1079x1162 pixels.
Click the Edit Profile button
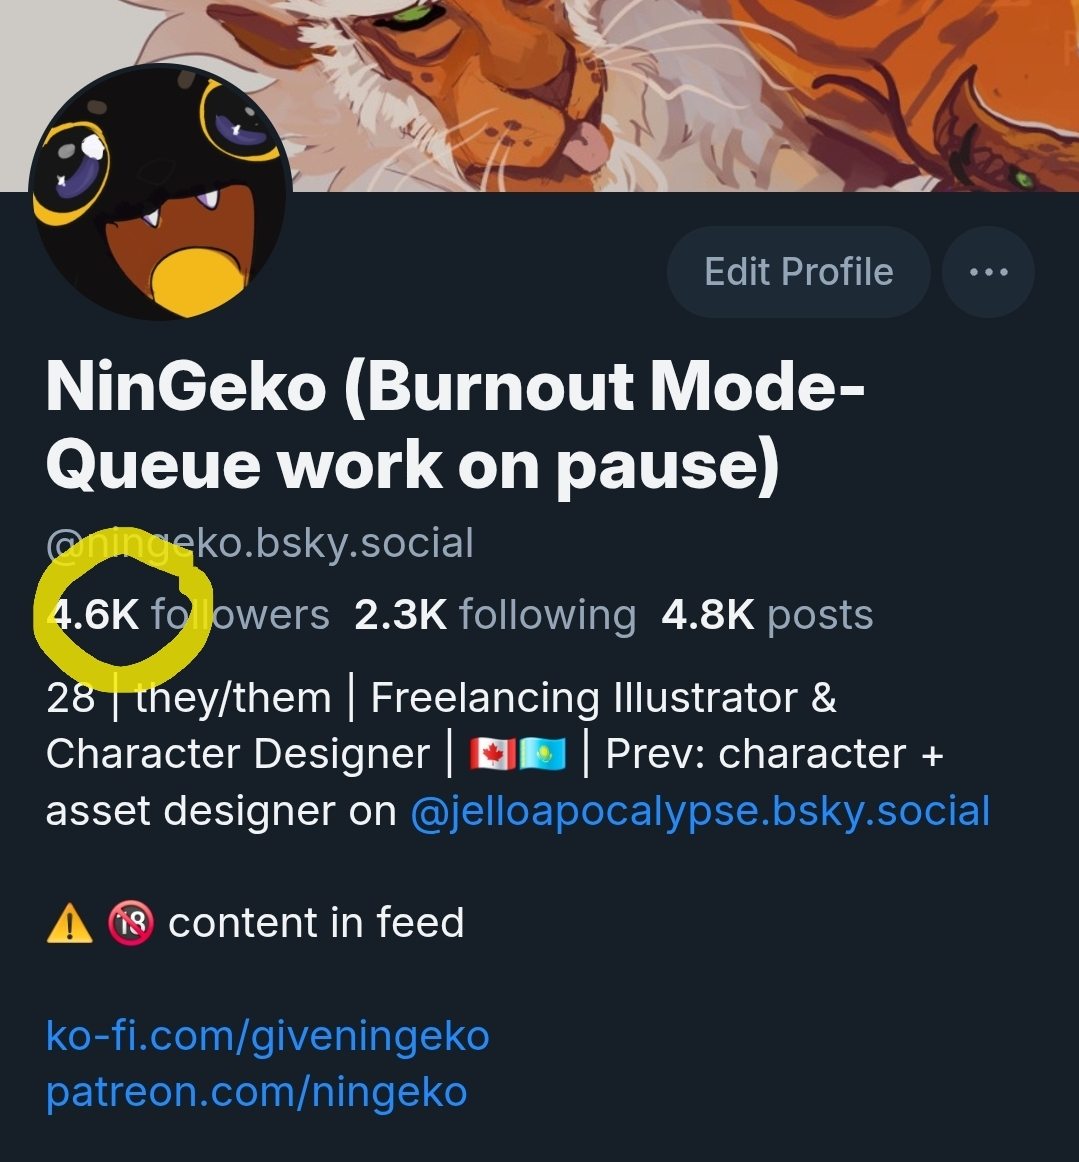(798, 272)
